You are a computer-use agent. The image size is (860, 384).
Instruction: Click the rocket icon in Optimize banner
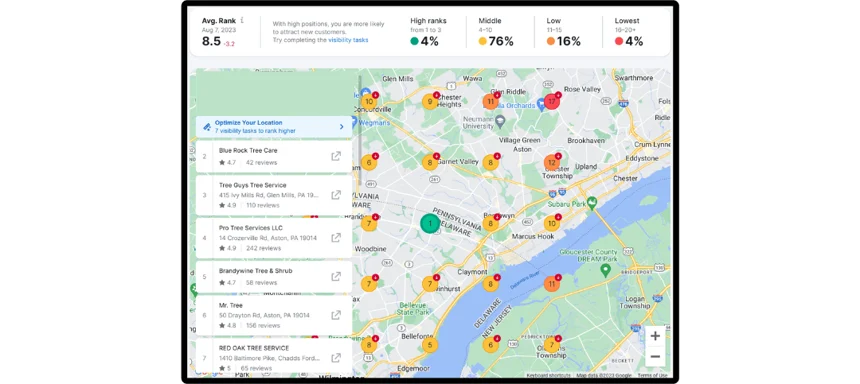click(207, 127)
